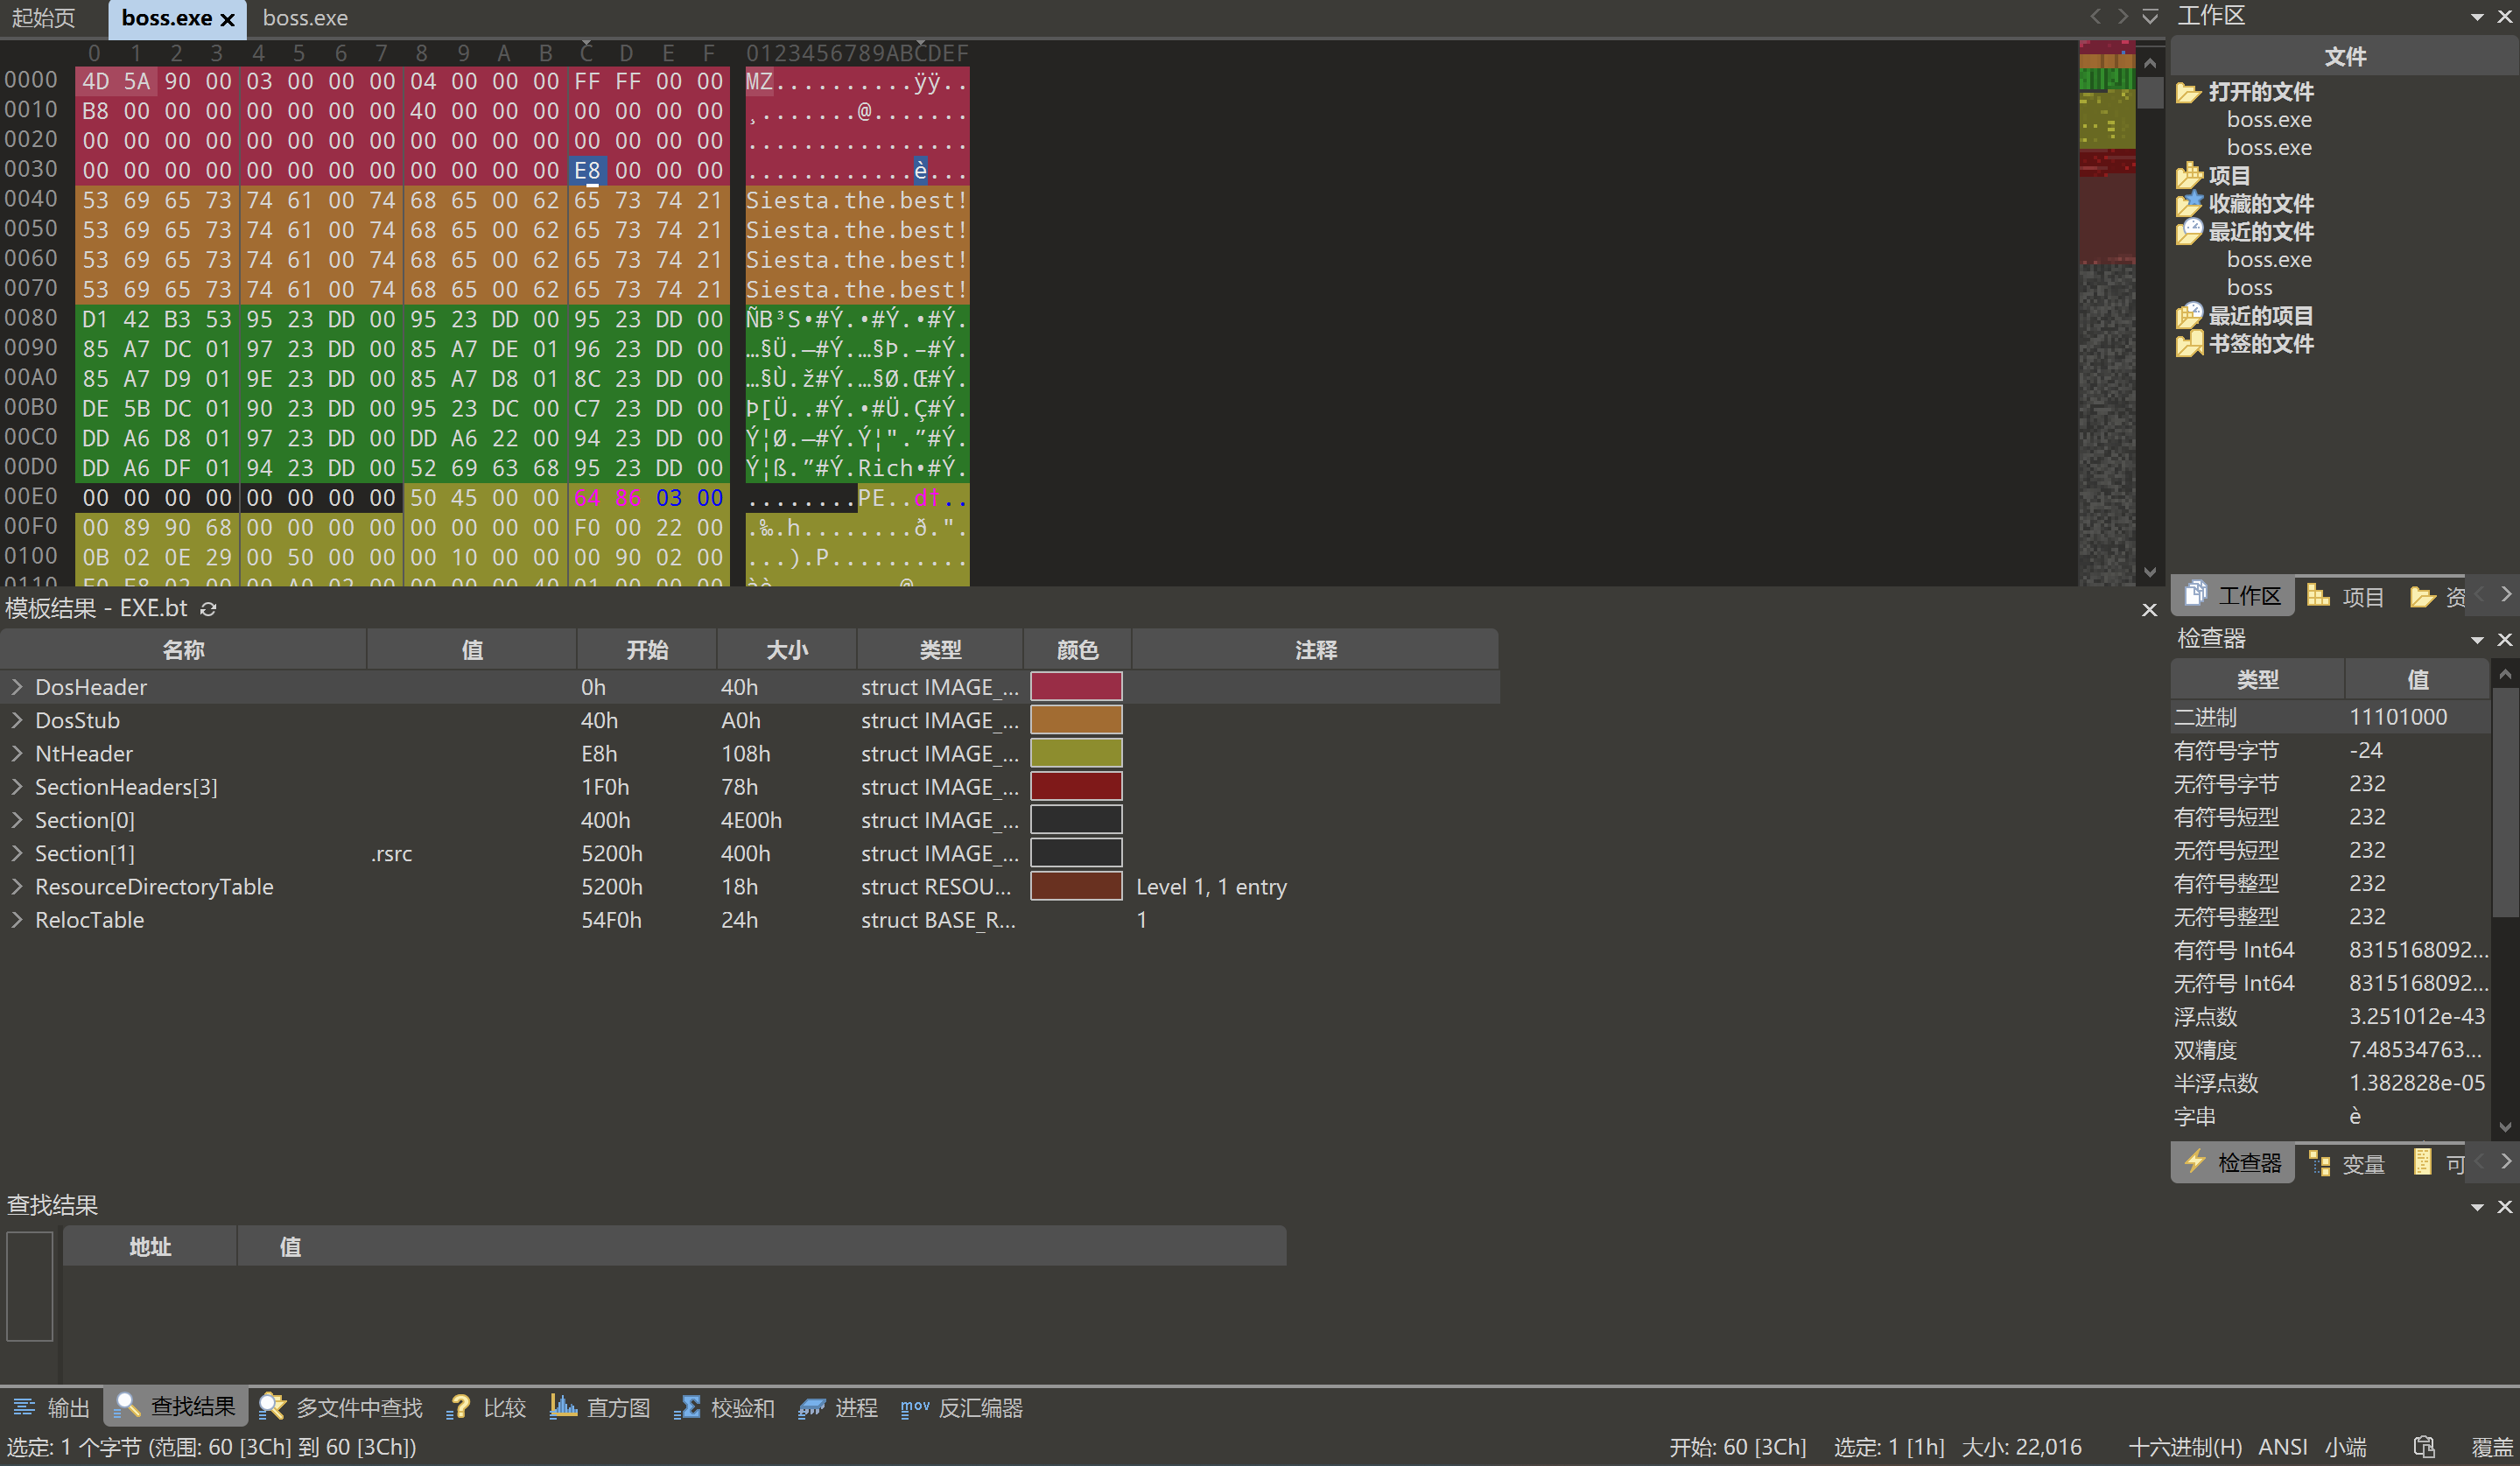Expand ResourceDirectoryTable row

17,886
